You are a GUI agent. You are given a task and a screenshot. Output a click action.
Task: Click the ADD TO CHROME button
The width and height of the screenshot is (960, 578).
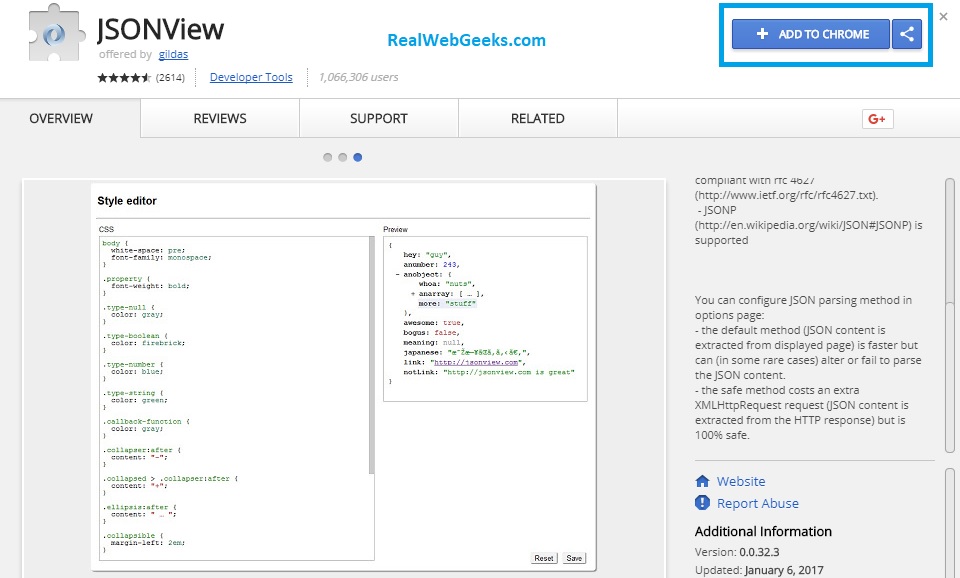(811, 34)
